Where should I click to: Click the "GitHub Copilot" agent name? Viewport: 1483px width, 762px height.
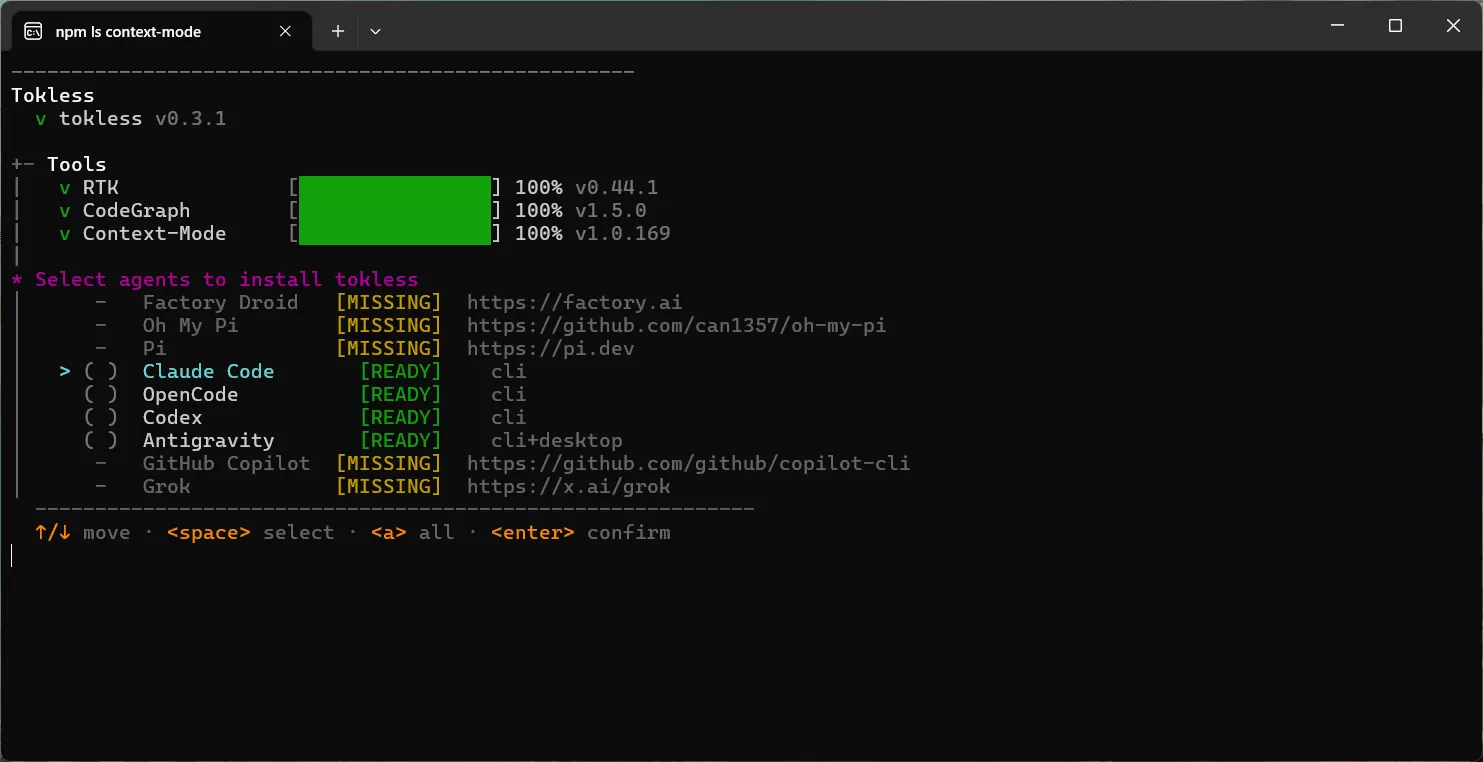point(226,463)
